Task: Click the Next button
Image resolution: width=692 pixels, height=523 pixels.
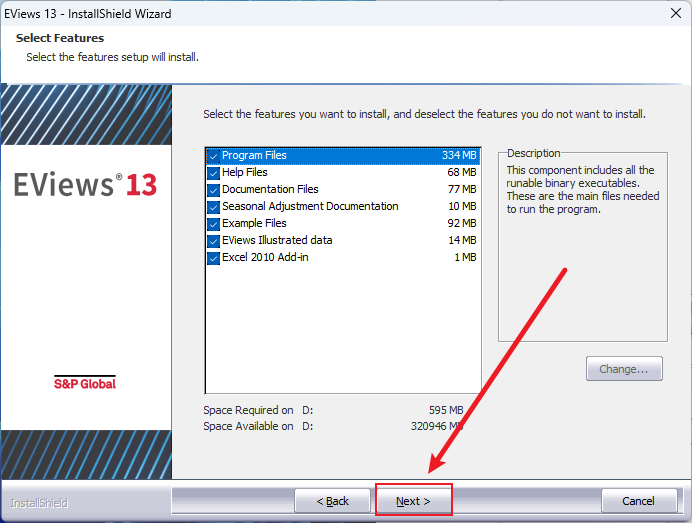Action: 414,501
